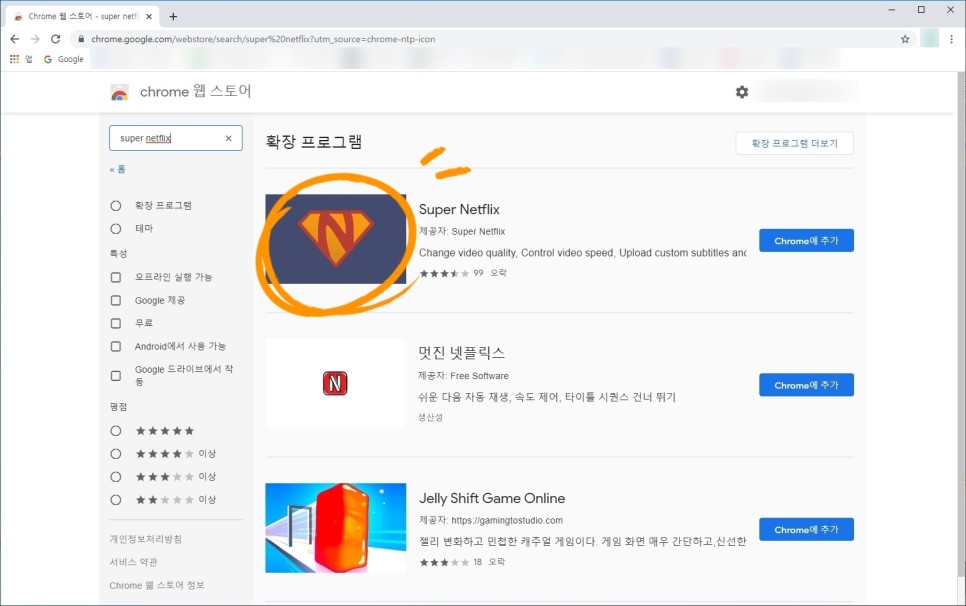The width and height of the screenshot is (966, 606).
Task: Go back to web store home link
Action: pyautogui.click(x=118, y=169)
